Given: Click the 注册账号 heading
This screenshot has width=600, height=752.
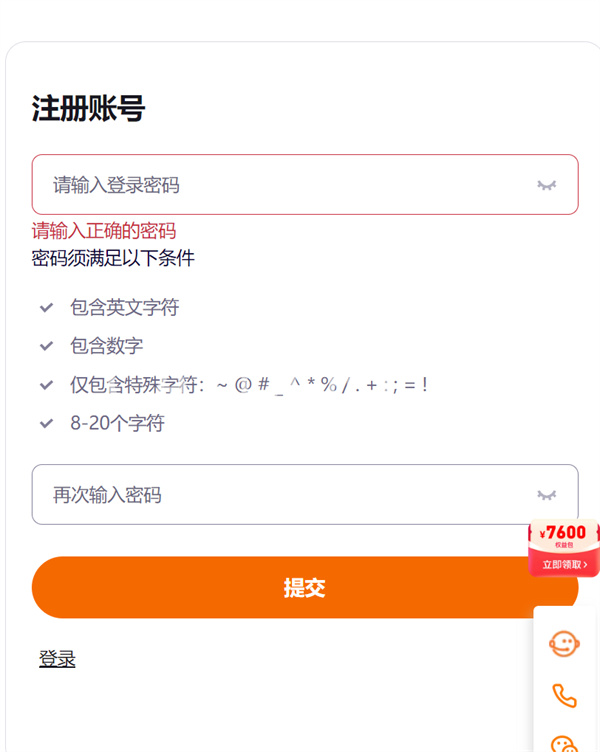Looking at the screenshot, I should pos(88,108).
